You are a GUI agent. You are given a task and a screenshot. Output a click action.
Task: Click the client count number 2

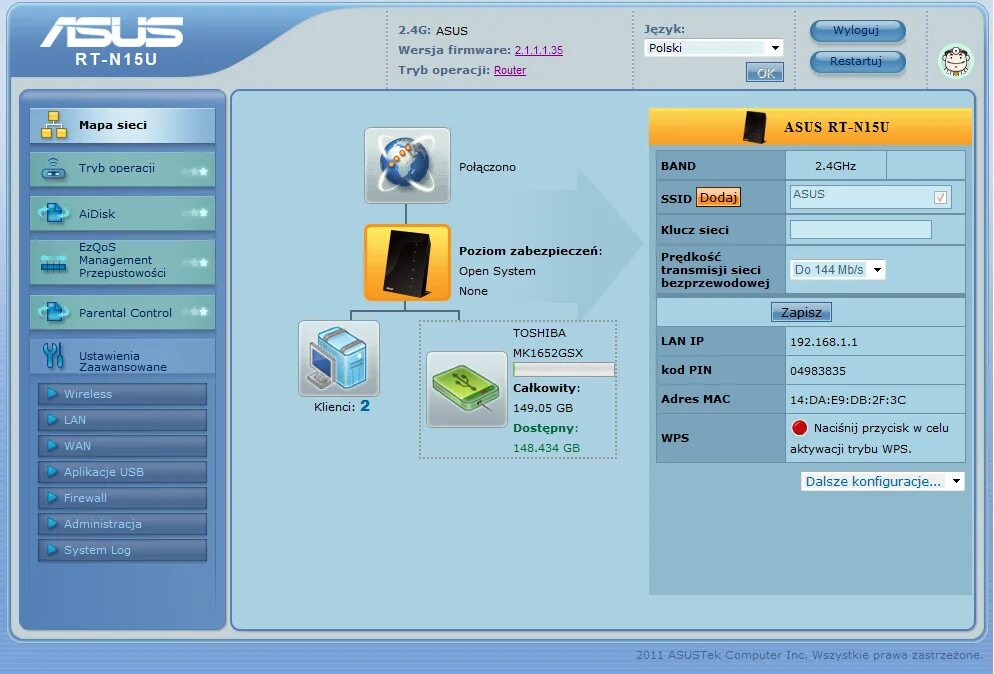[365, 406]
